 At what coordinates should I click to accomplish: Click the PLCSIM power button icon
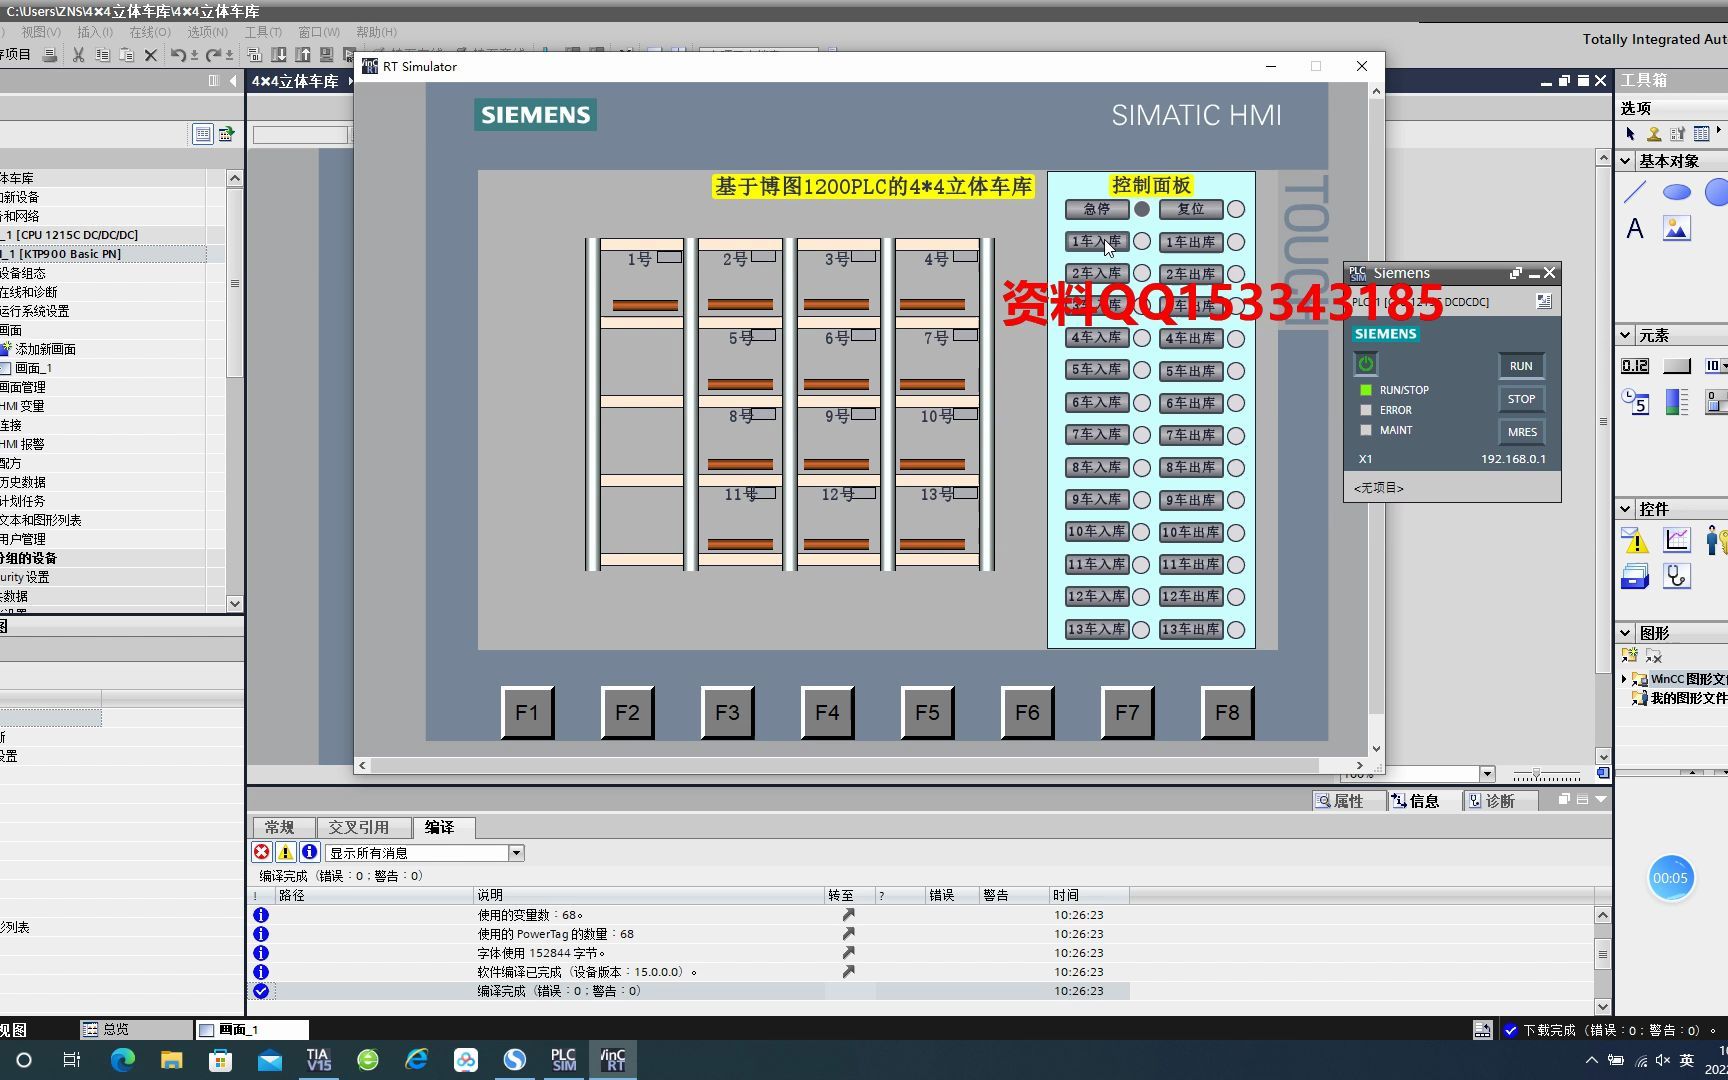pos(1366,364)
